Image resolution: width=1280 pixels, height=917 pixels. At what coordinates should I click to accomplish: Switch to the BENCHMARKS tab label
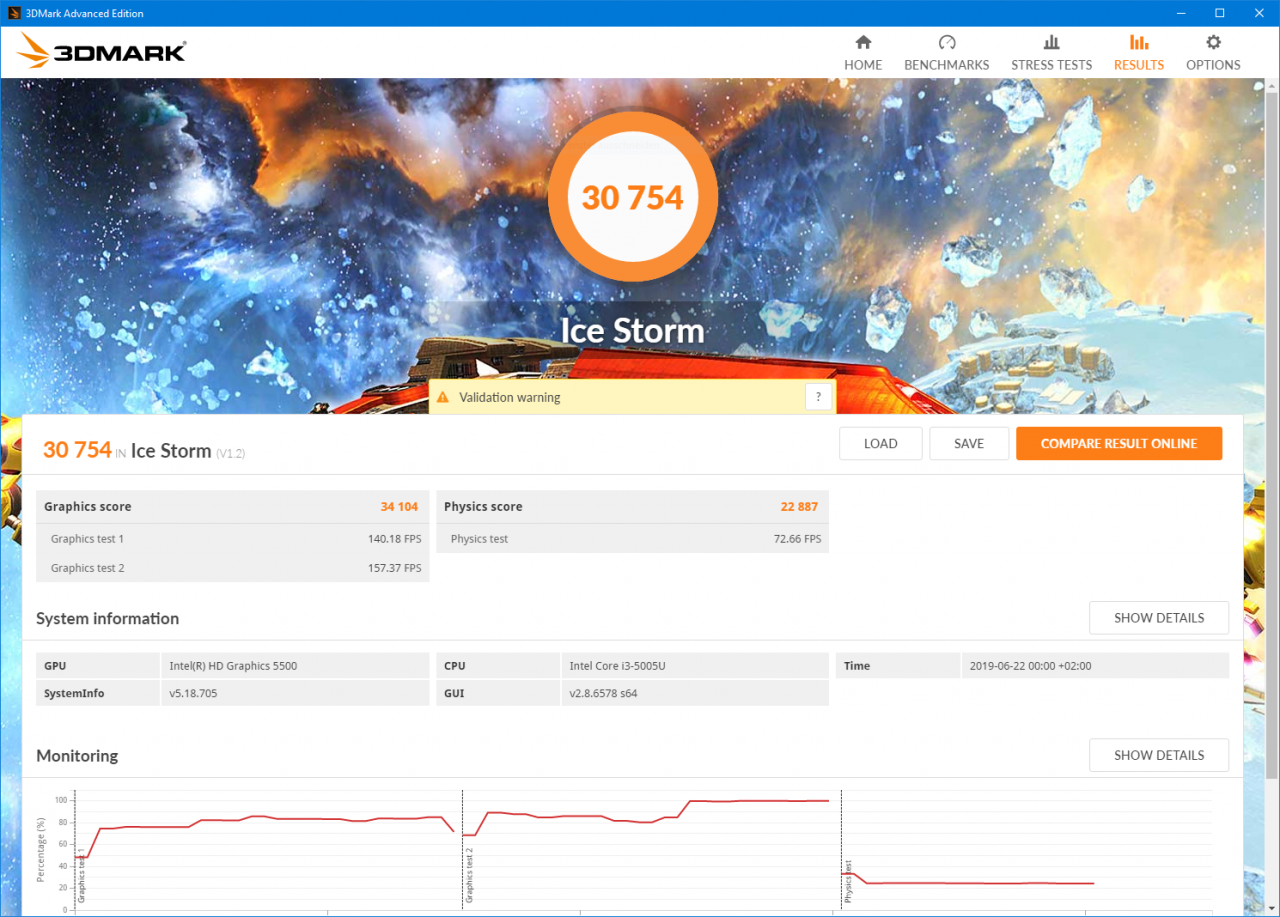coord(947,65)
